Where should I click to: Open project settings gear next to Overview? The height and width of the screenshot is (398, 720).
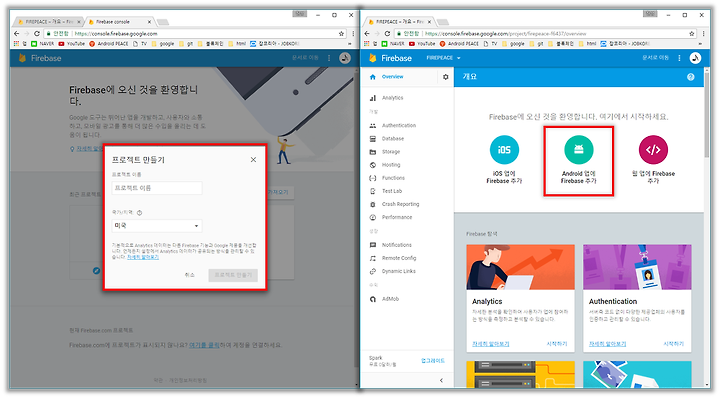pyautogui.click(x=445, y=77)
